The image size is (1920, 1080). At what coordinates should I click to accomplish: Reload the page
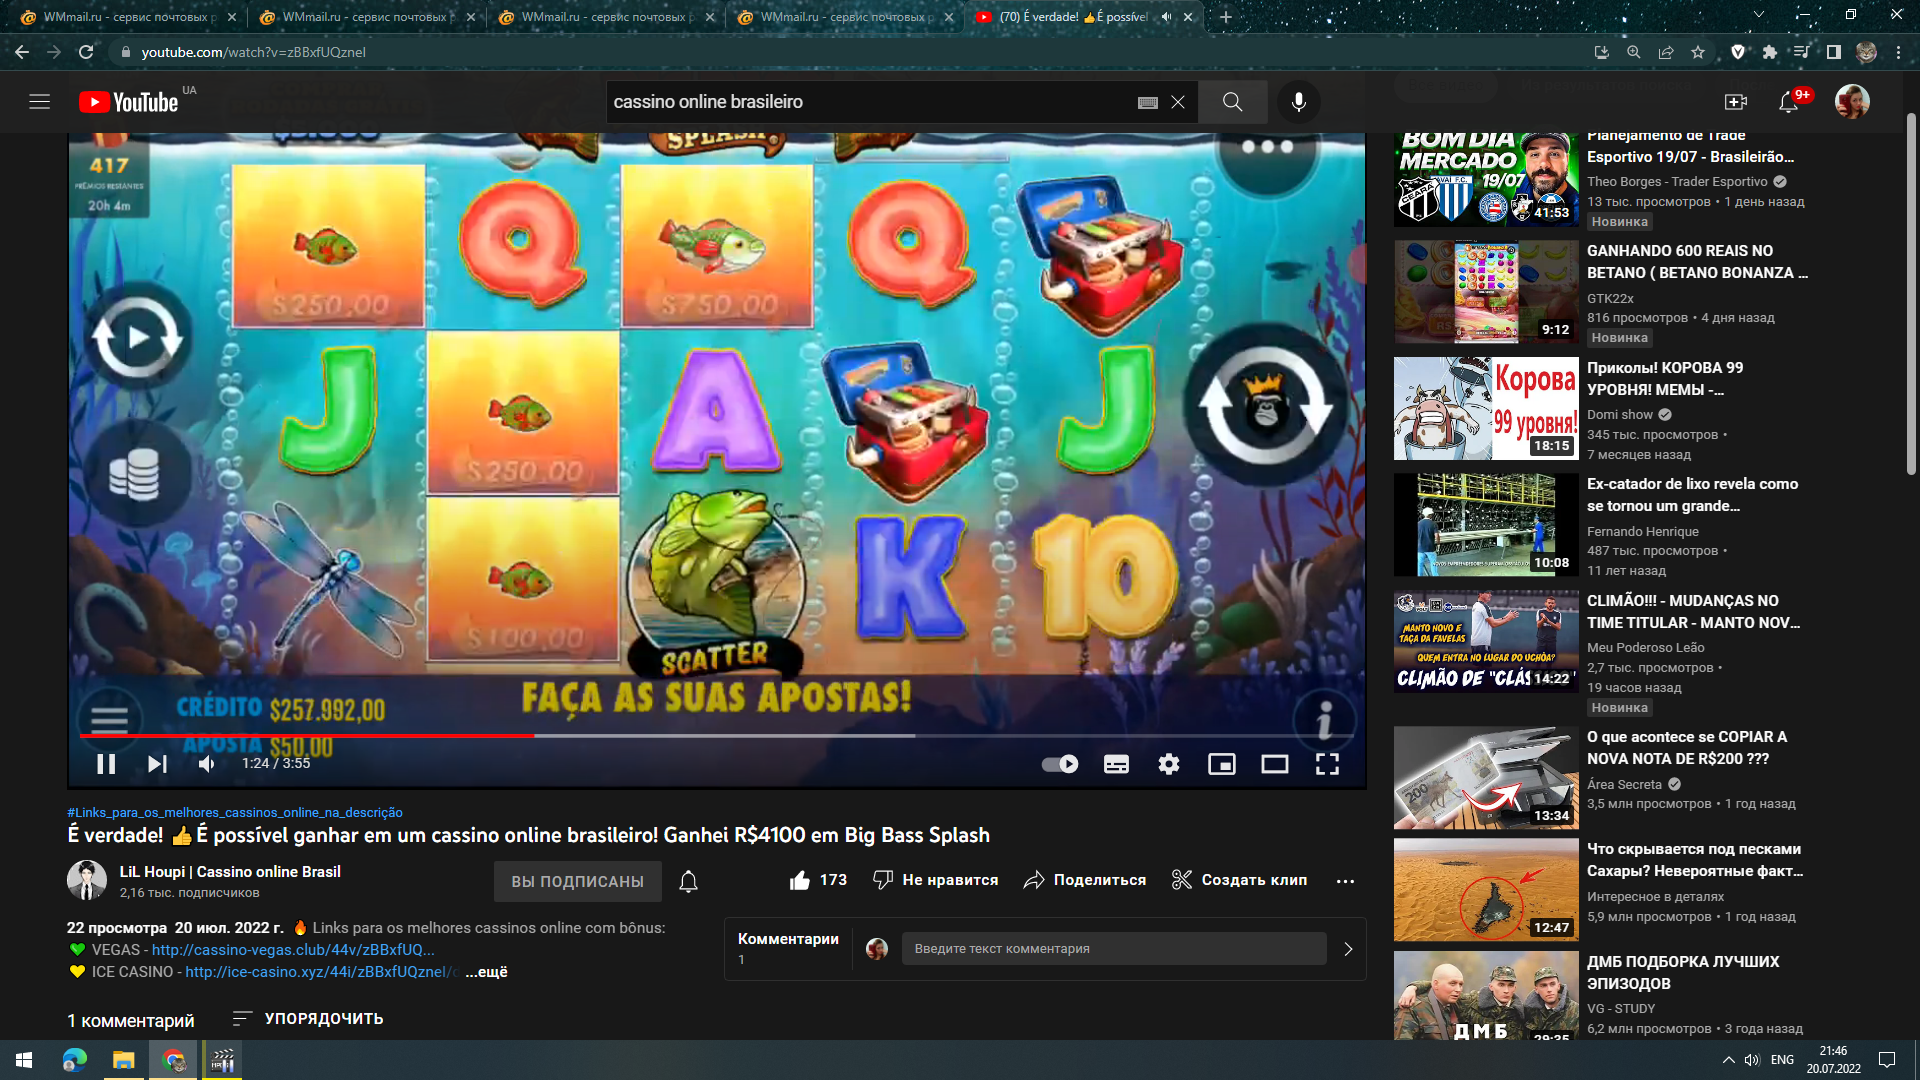click(86, 52)
